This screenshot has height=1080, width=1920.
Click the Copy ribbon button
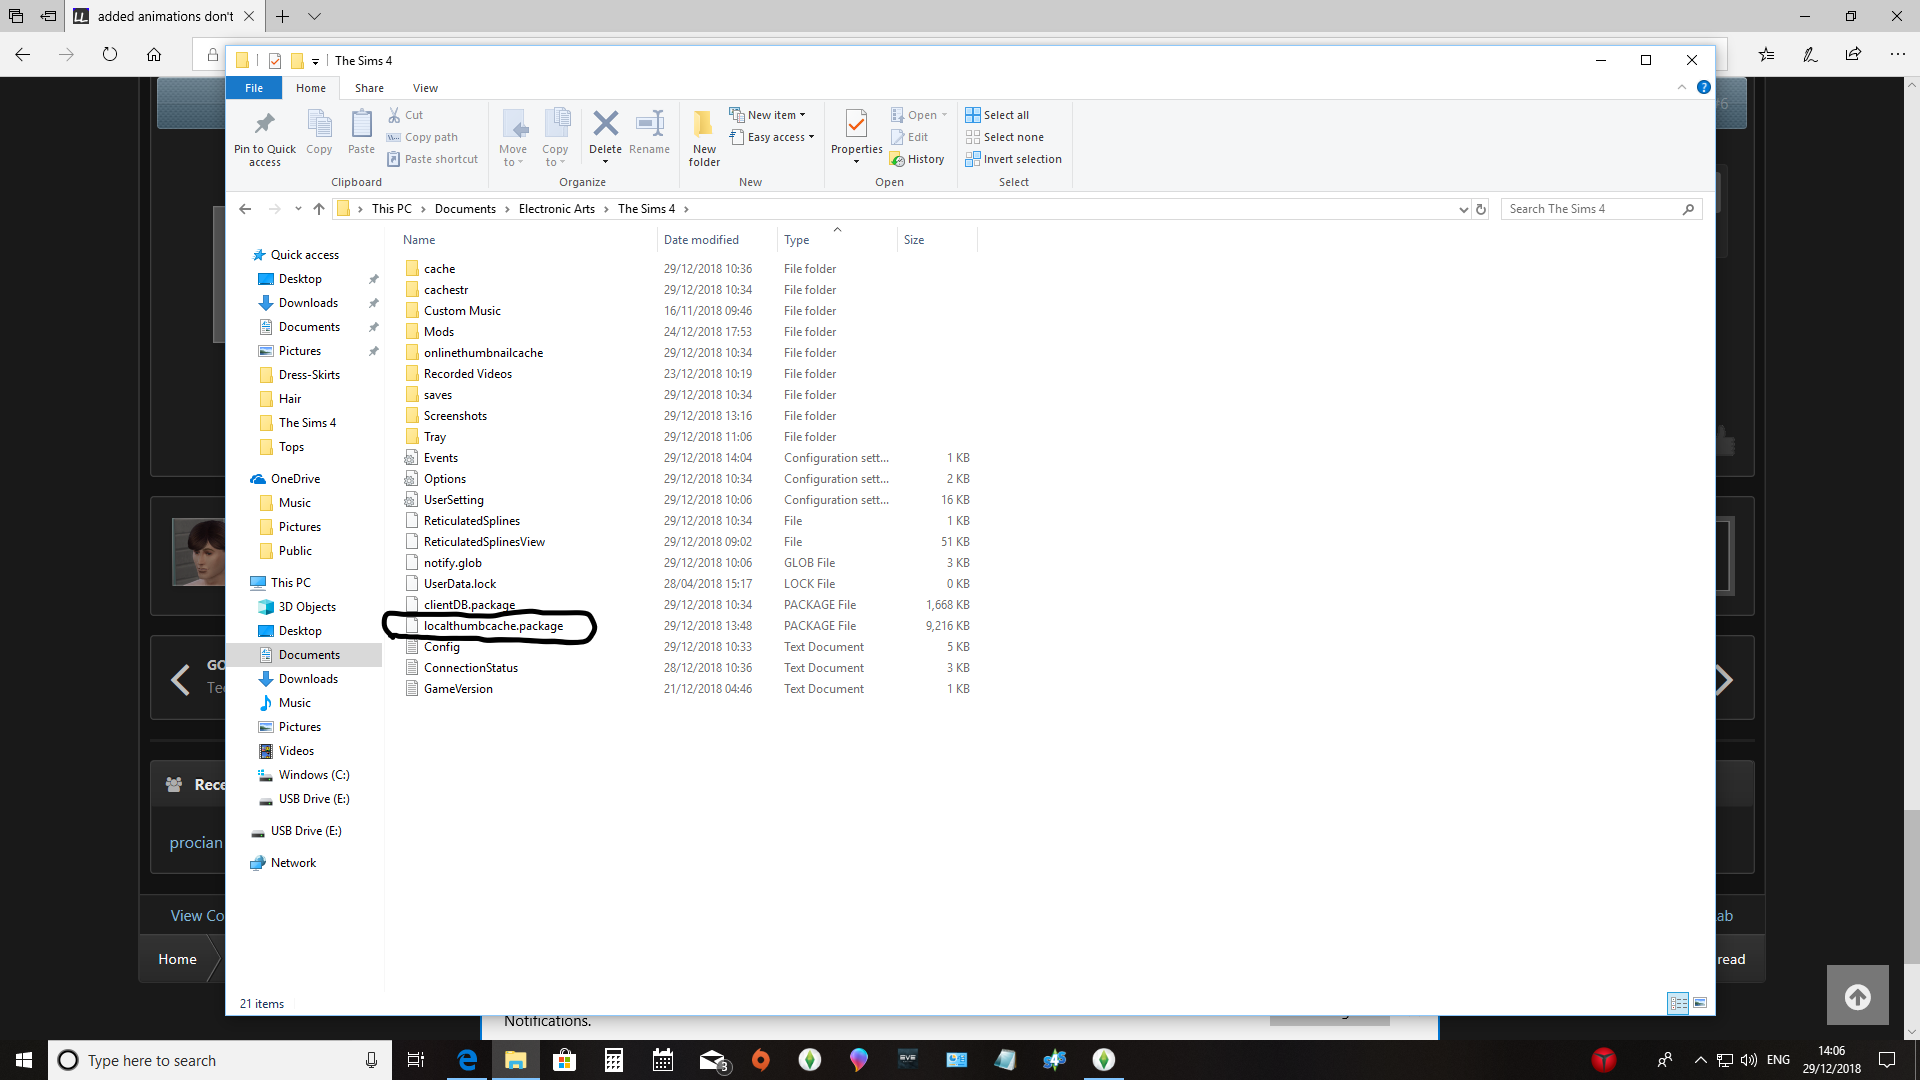(x=319, y=131)
